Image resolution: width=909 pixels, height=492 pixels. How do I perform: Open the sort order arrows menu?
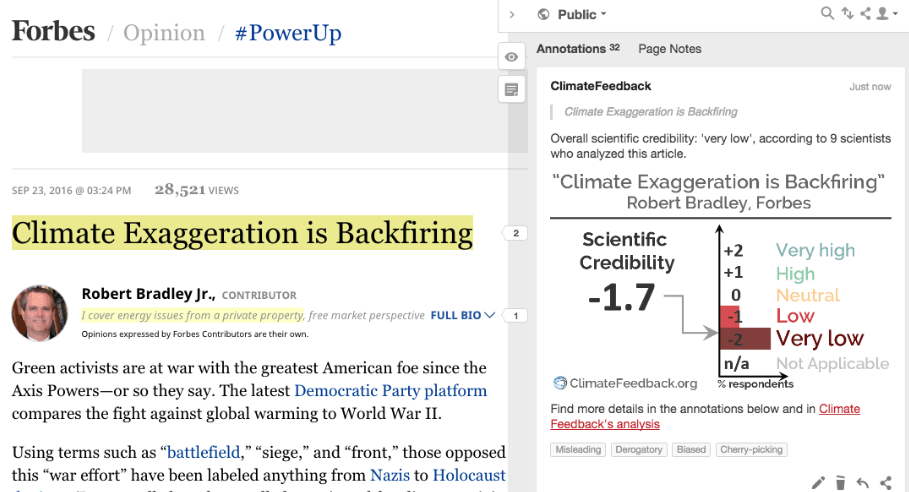click(848, 13)
